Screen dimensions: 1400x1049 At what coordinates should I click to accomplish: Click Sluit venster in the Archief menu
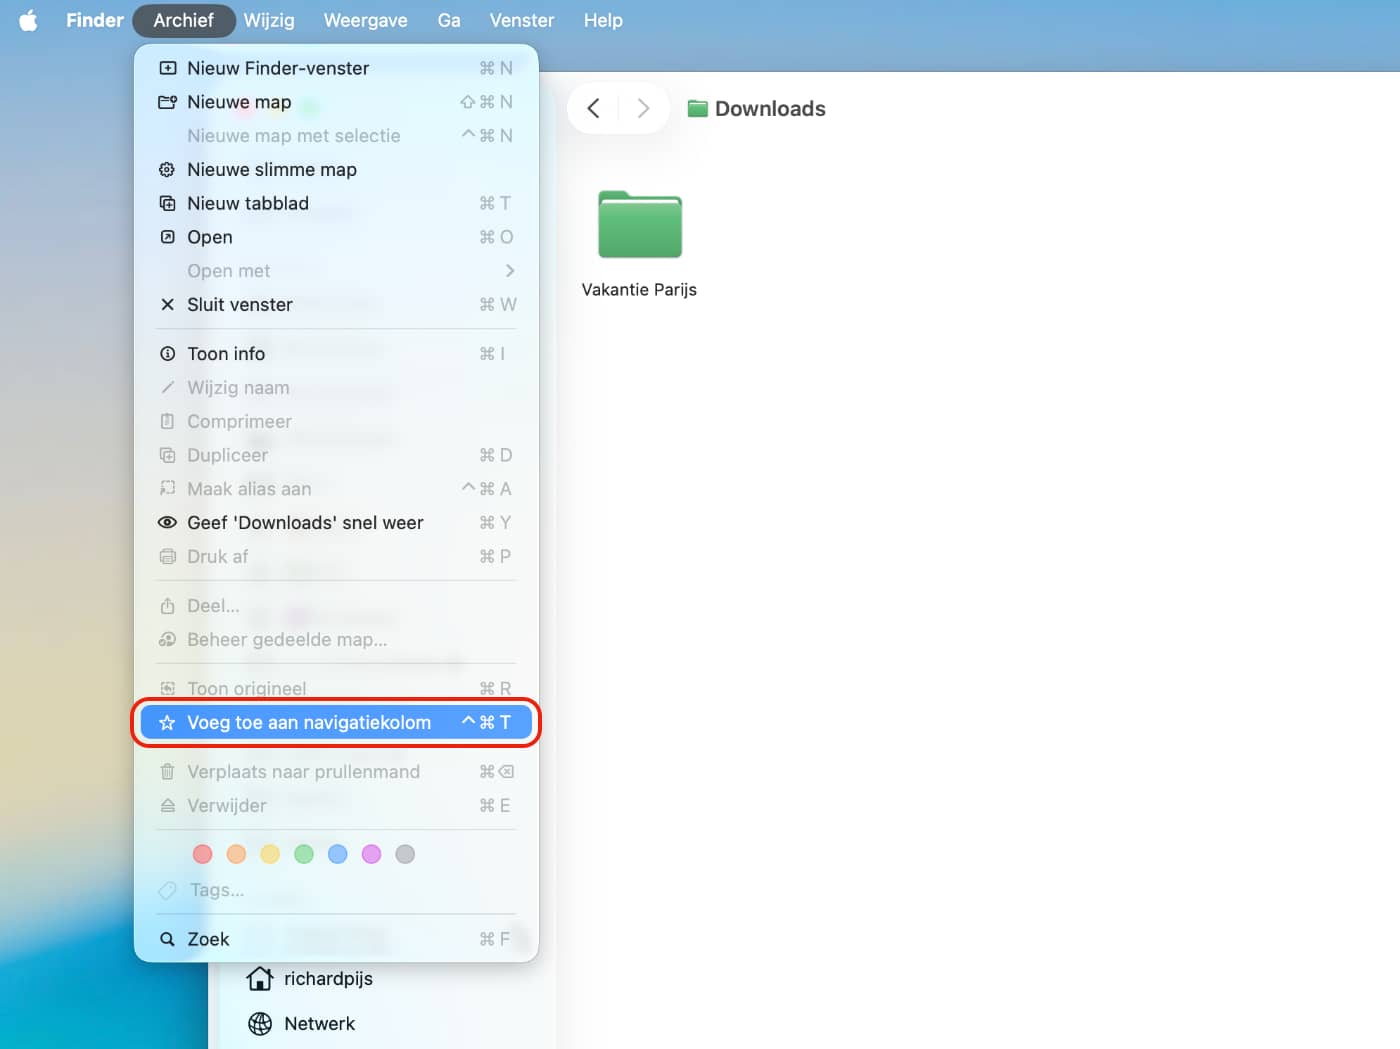239,304
